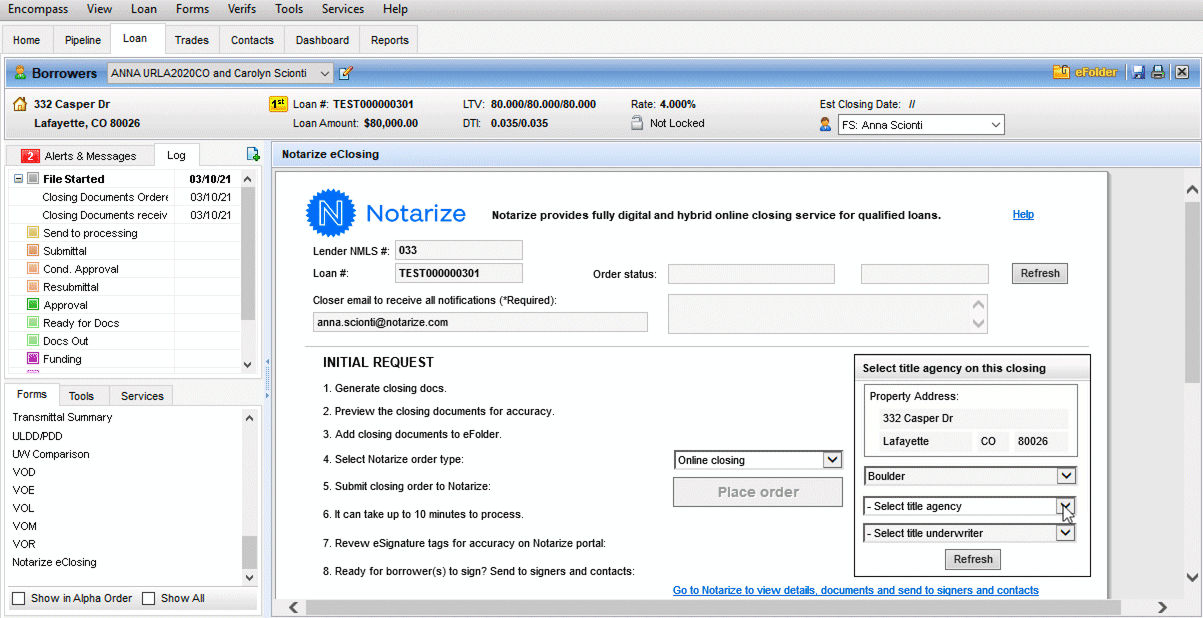Click the closer email input field
1203x618 pixels.
tap(480, 322)
